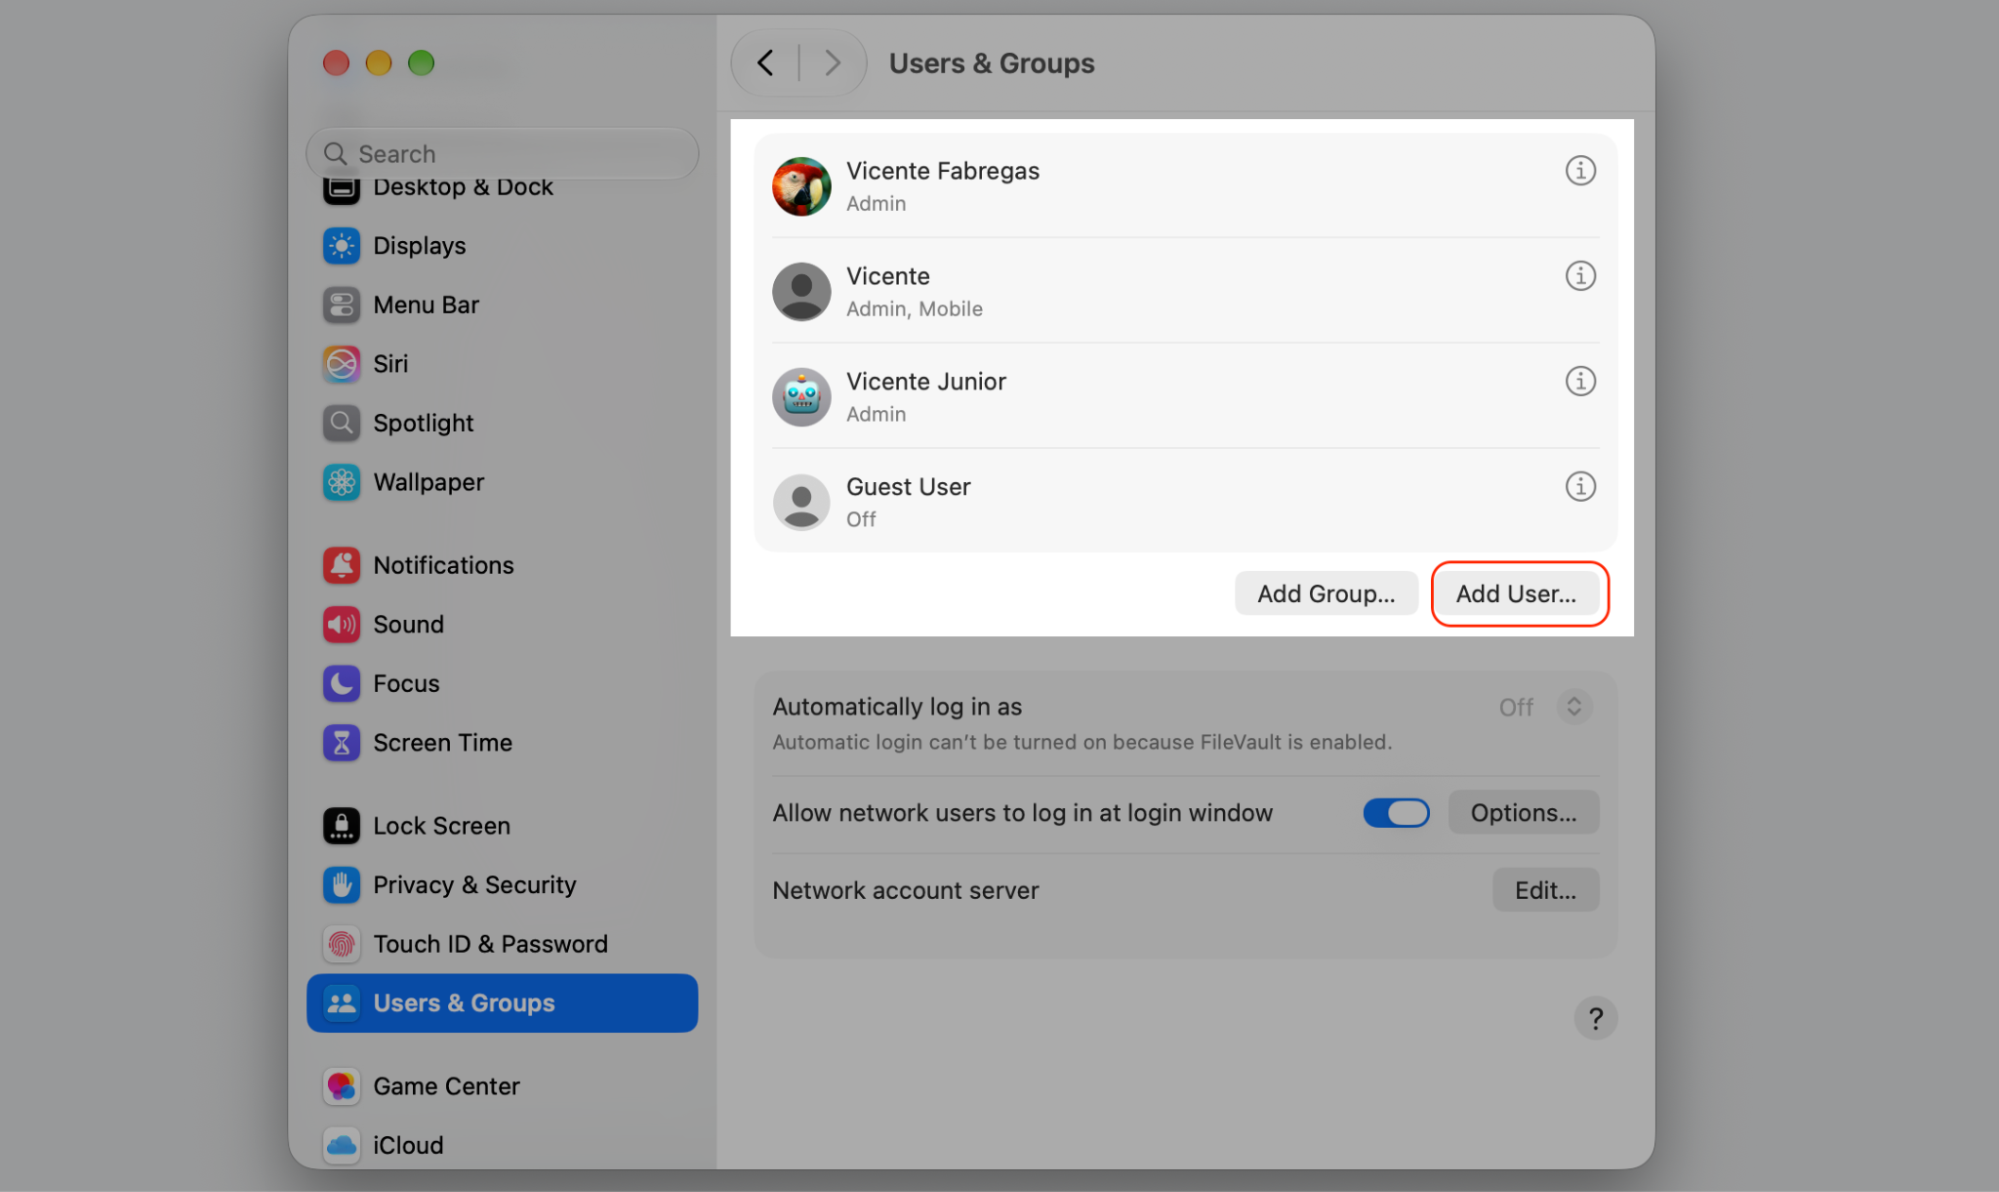The image size is (1999, 1192).
Task: Open info for Guest User
Action: pyautogui.click(x=1580, y=487)
